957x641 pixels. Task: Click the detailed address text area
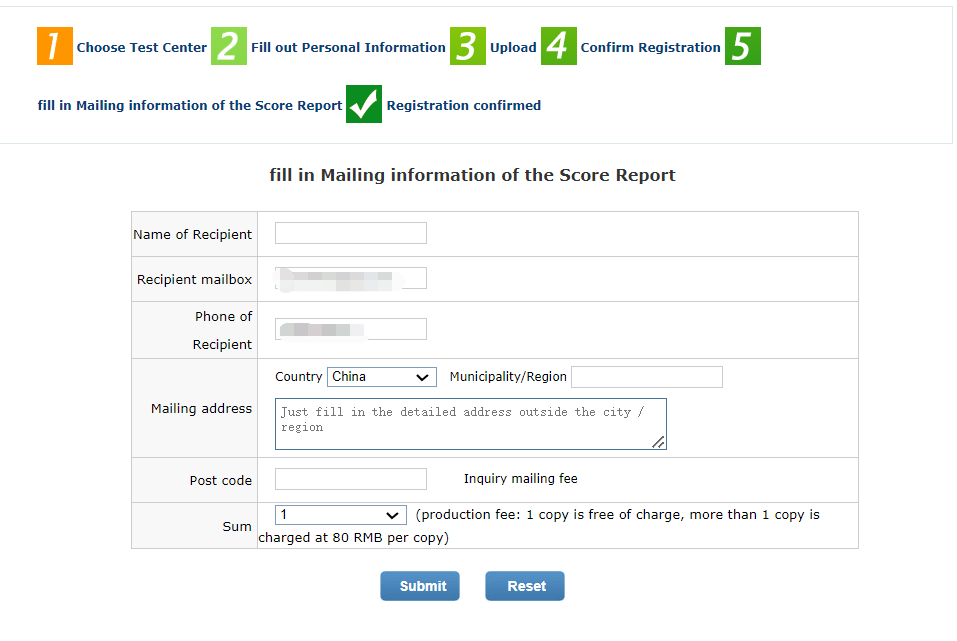[x=470, y=424]
